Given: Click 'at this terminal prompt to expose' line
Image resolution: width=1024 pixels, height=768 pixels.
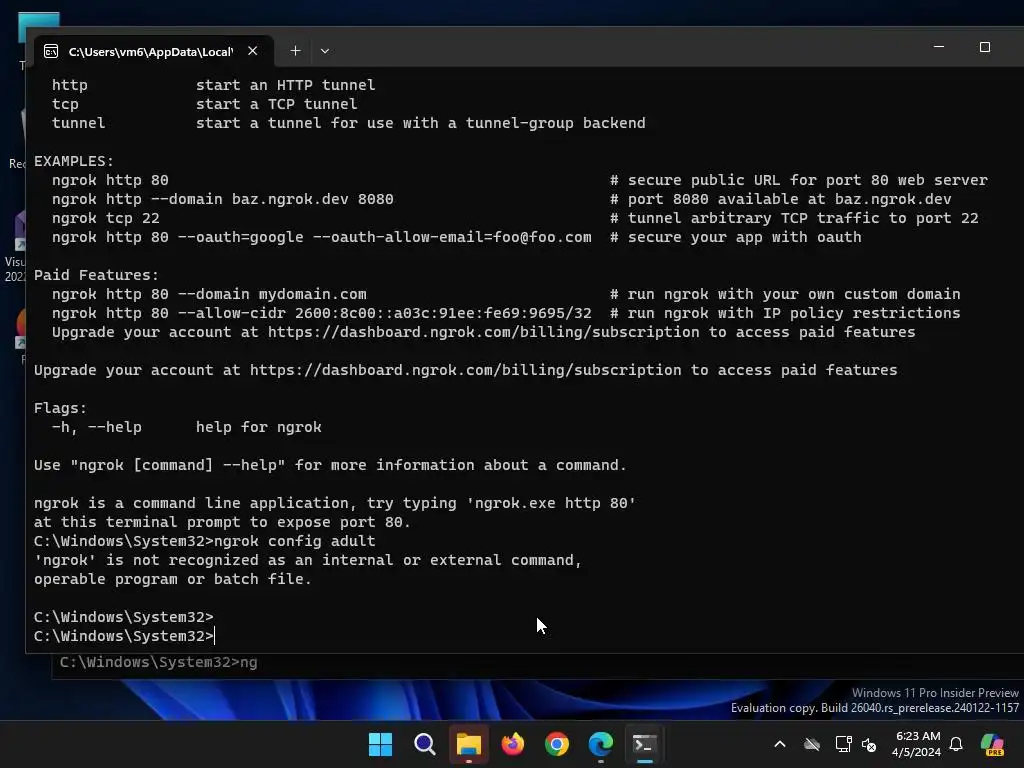Looking at the screenshot, I should 222,522.
